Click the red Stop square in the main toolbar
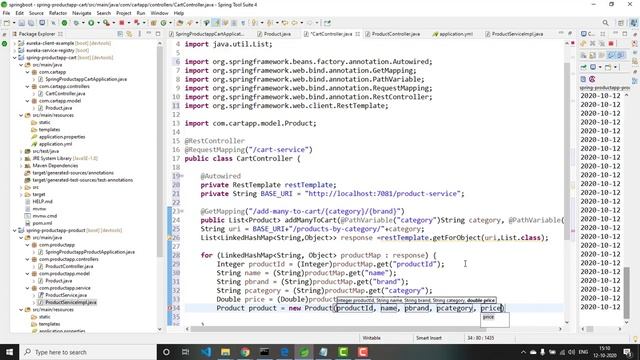Screen dimensions: 640x360 [122, 23]
